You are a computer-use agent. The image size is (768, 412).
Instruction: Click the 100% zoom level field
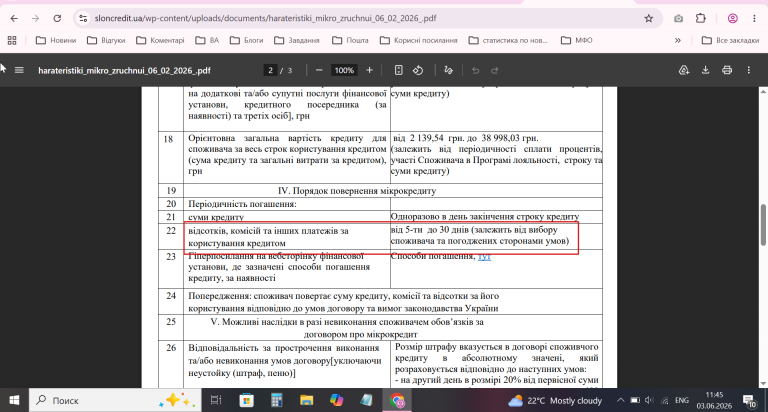tap(344, 70)
